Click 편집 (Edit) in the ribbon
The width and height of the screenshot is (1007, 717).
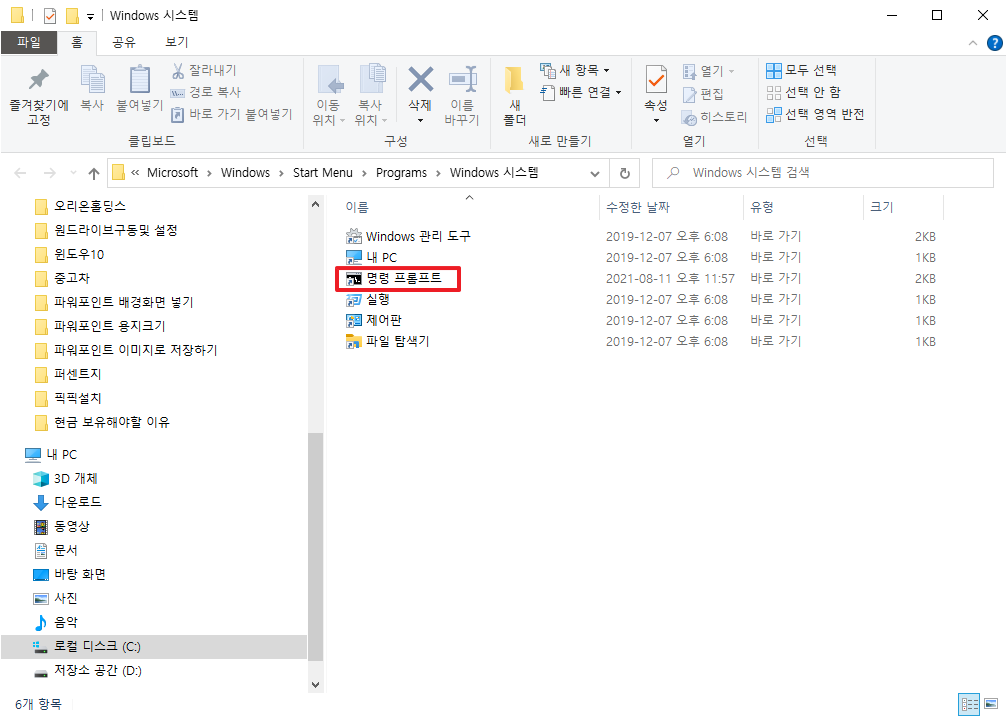pyautogui.click(x=703, y=94)
